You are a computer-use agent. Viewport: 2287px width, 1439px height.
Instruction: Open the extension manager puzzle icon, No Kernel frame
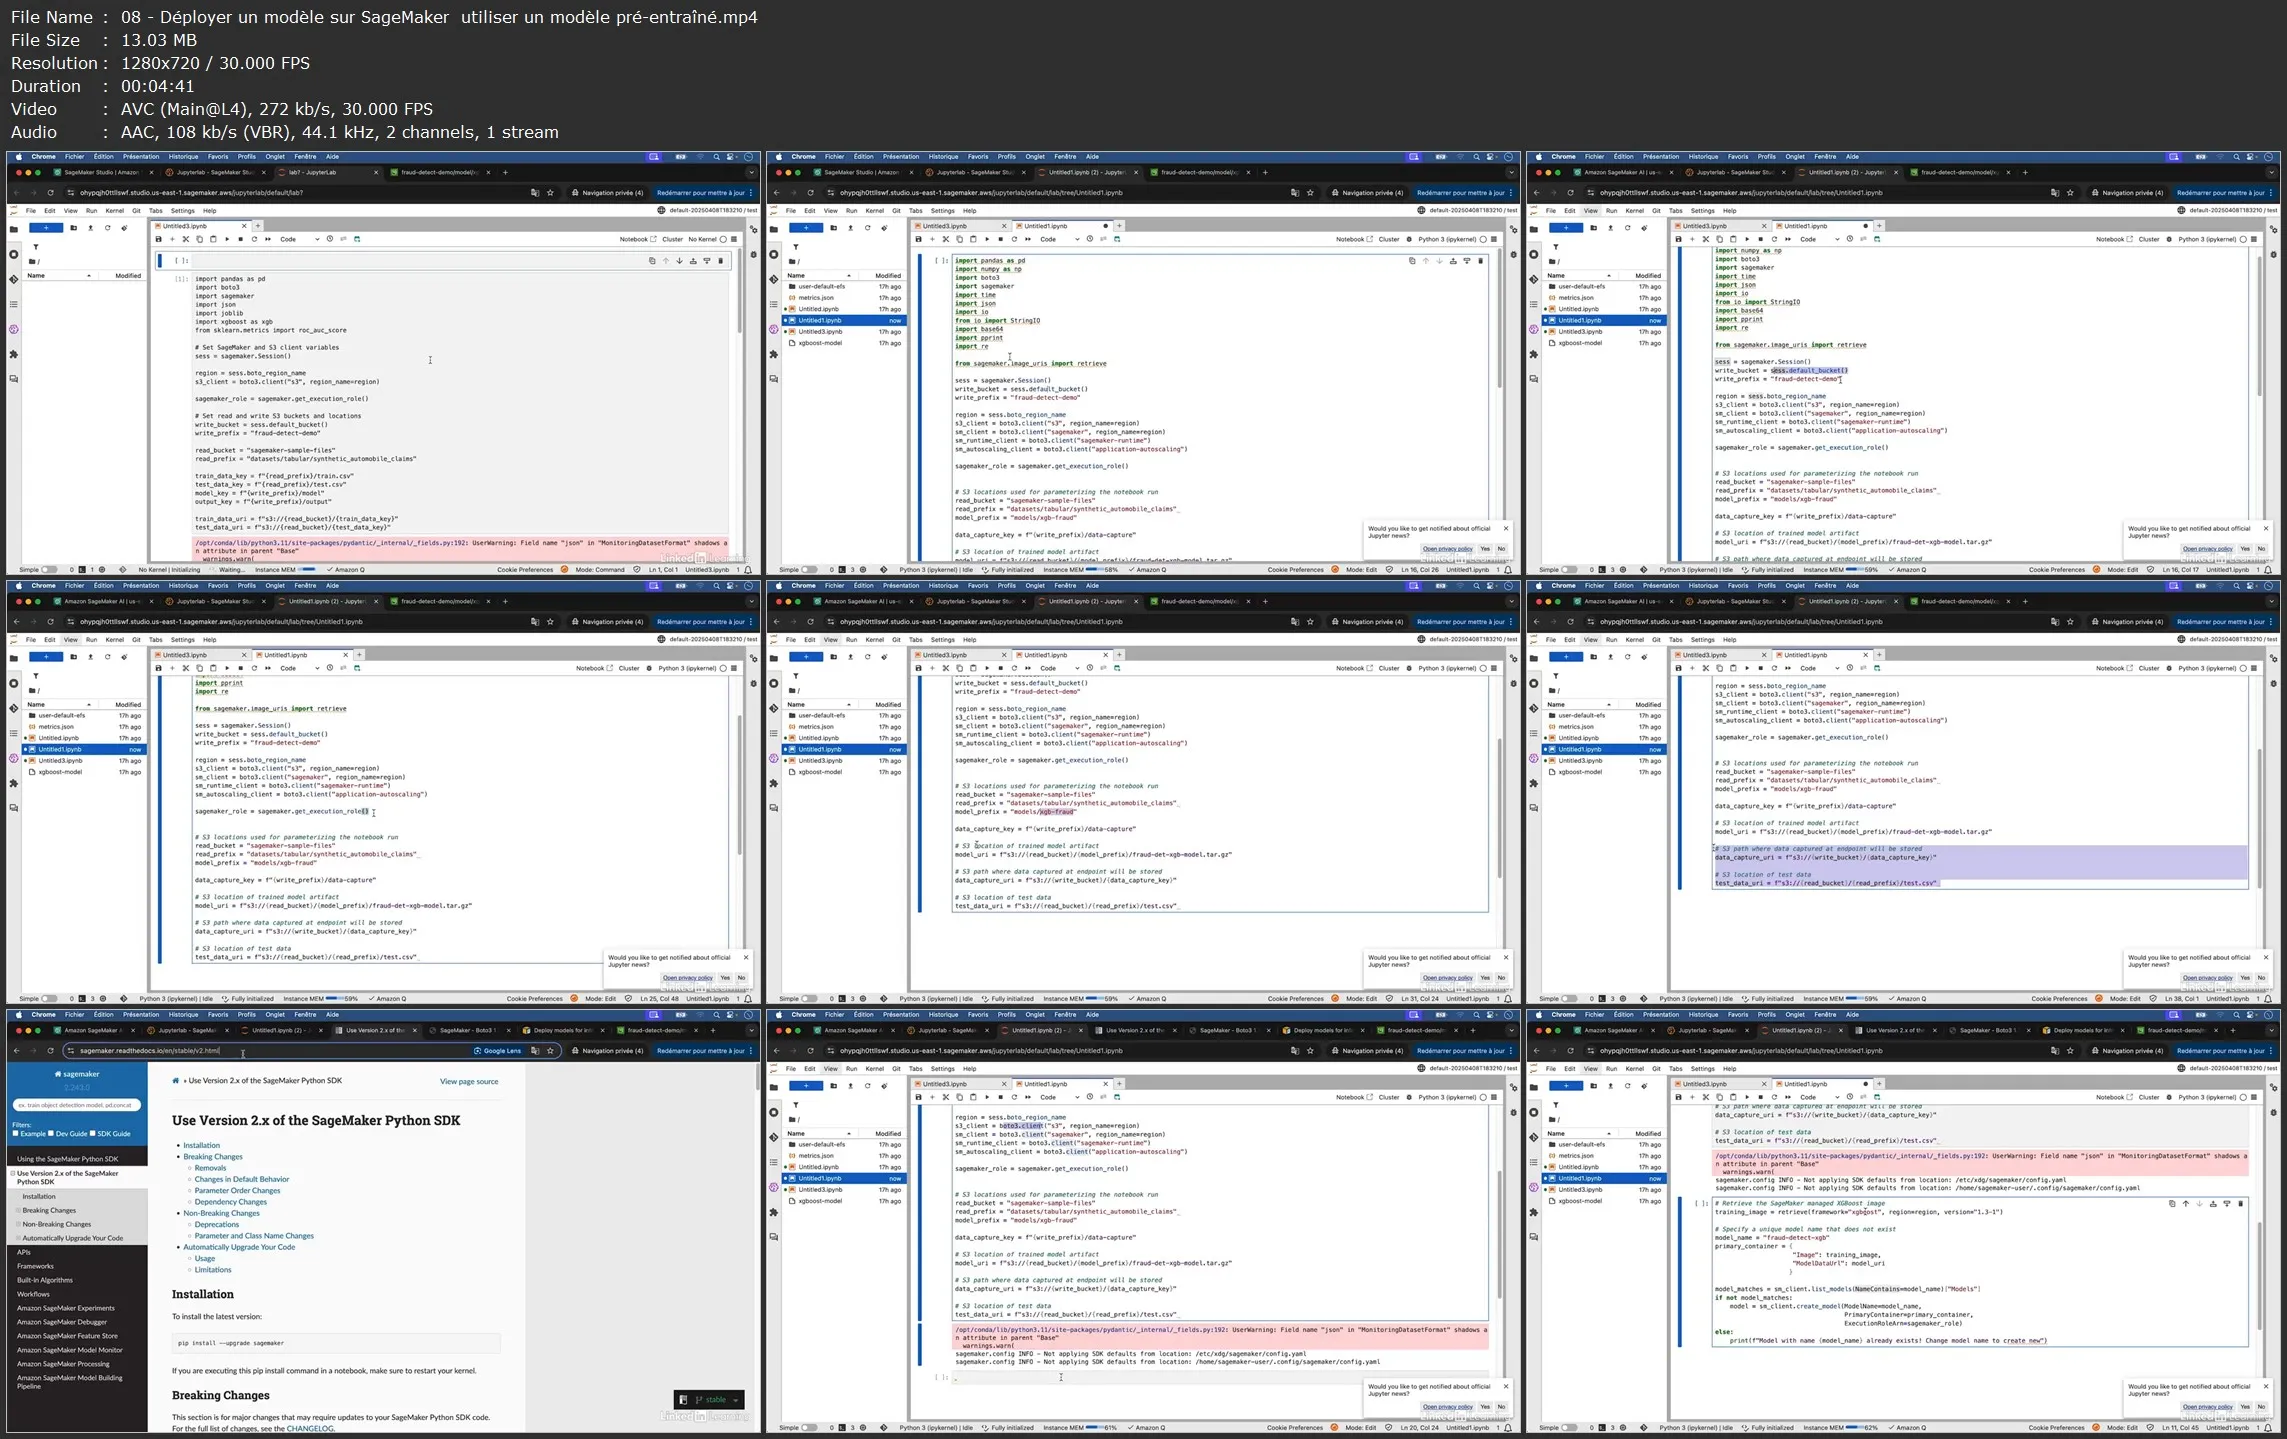[x=14, y=354]
